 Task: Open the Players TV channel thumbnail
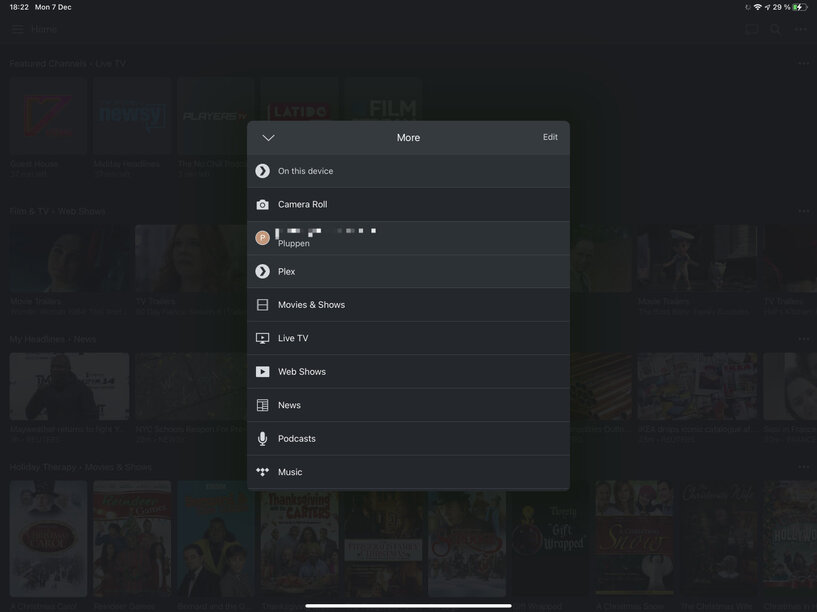point(215,116)
